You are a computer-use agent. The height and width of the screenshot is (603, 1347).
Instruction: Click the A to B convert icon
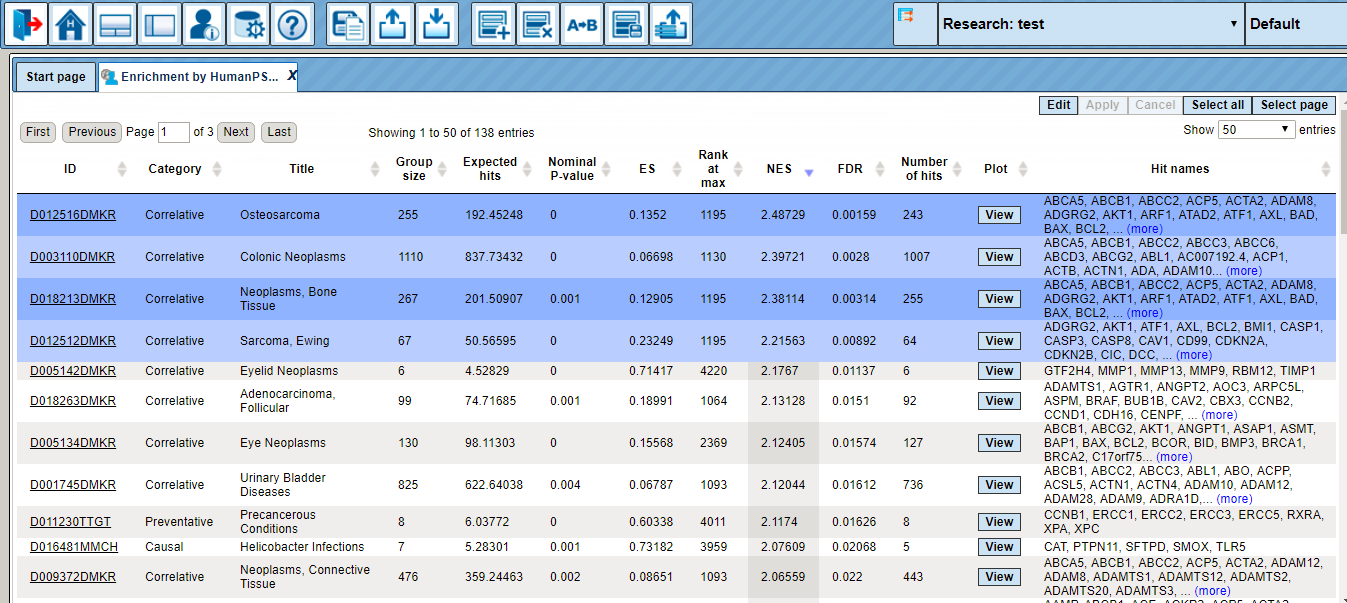pos(582,24)
